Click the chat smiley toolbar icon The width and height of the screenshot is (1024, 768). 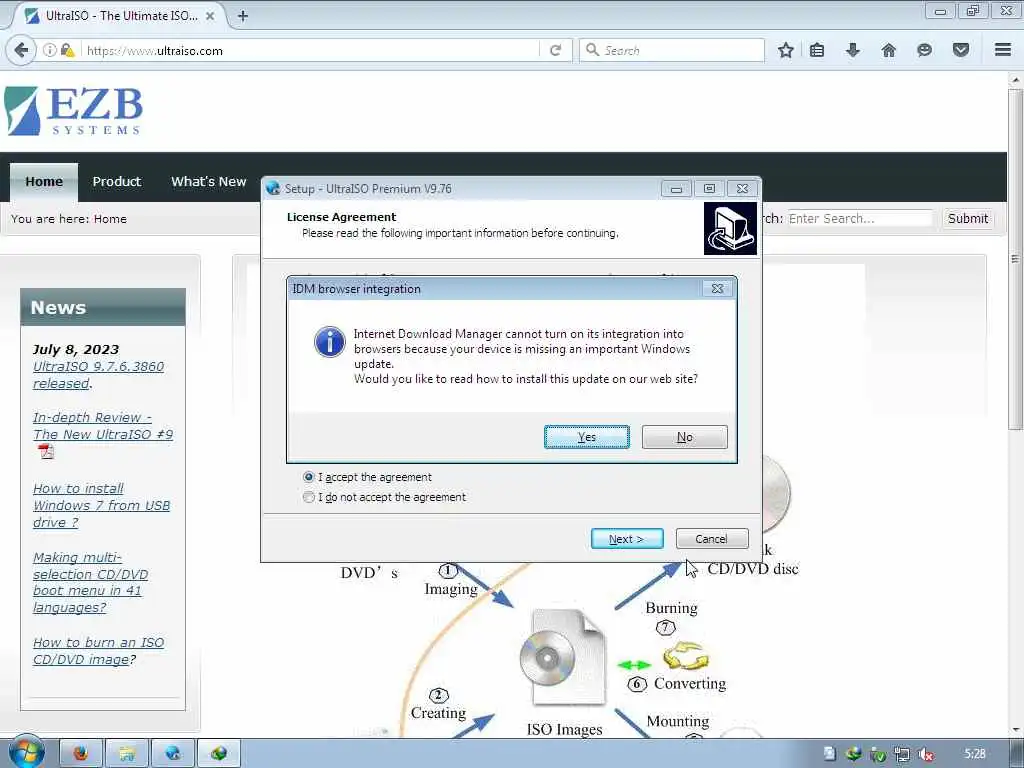point(924,50)
